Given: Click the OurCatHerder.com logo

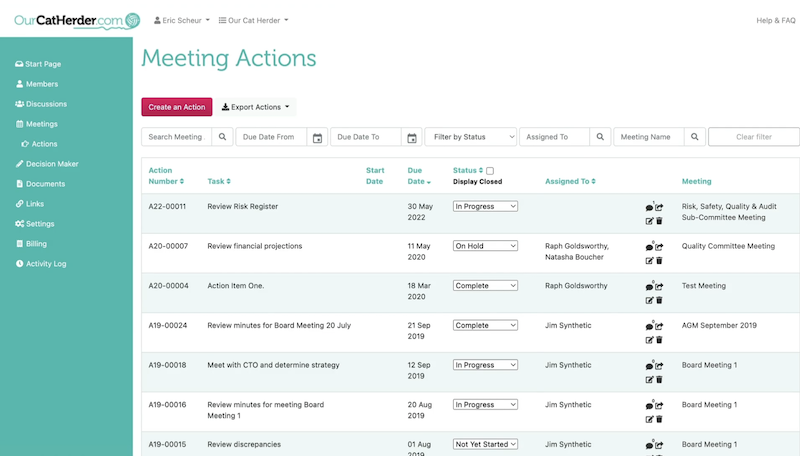Looking at the screenshot, I should point(77,20).
